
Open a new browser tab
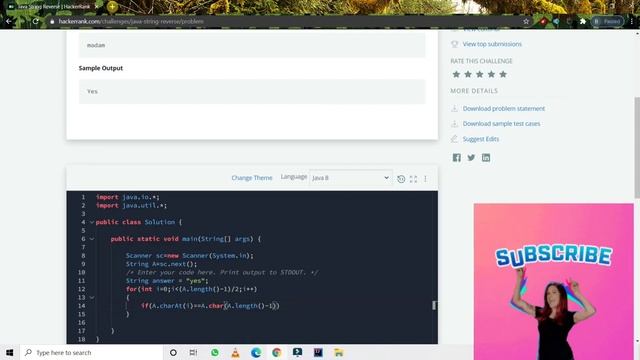(112, 7)
